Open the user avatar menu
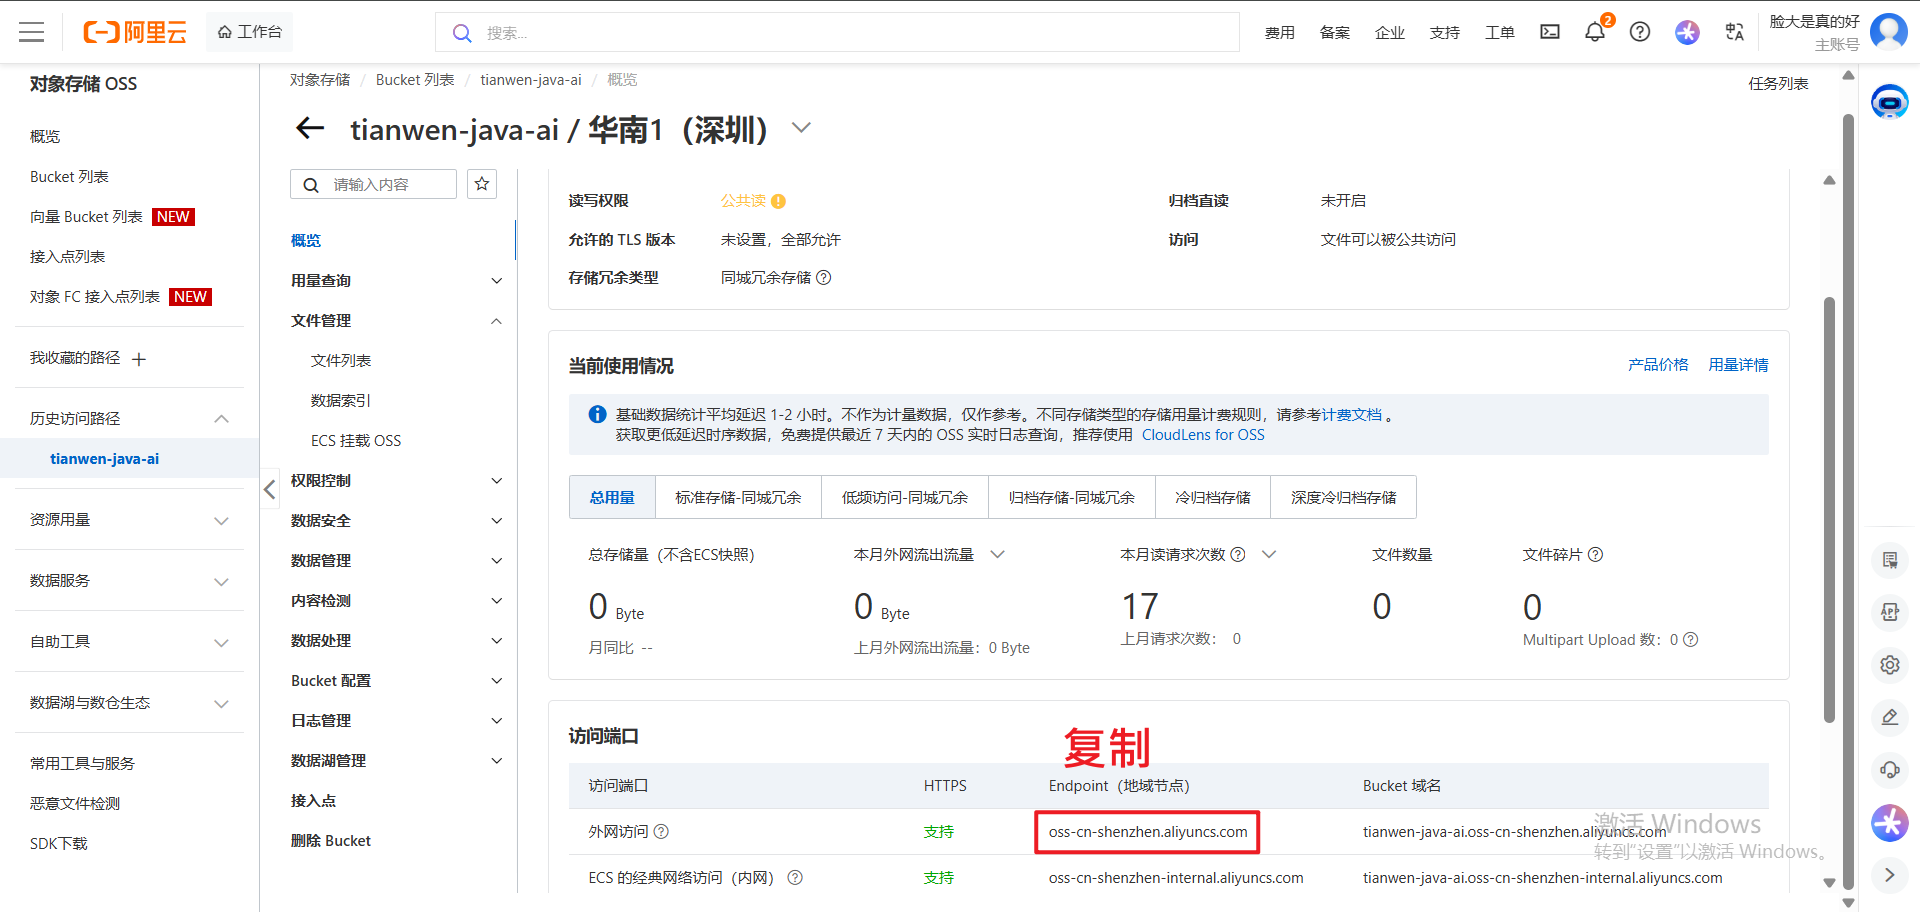 click(1888, 32)
